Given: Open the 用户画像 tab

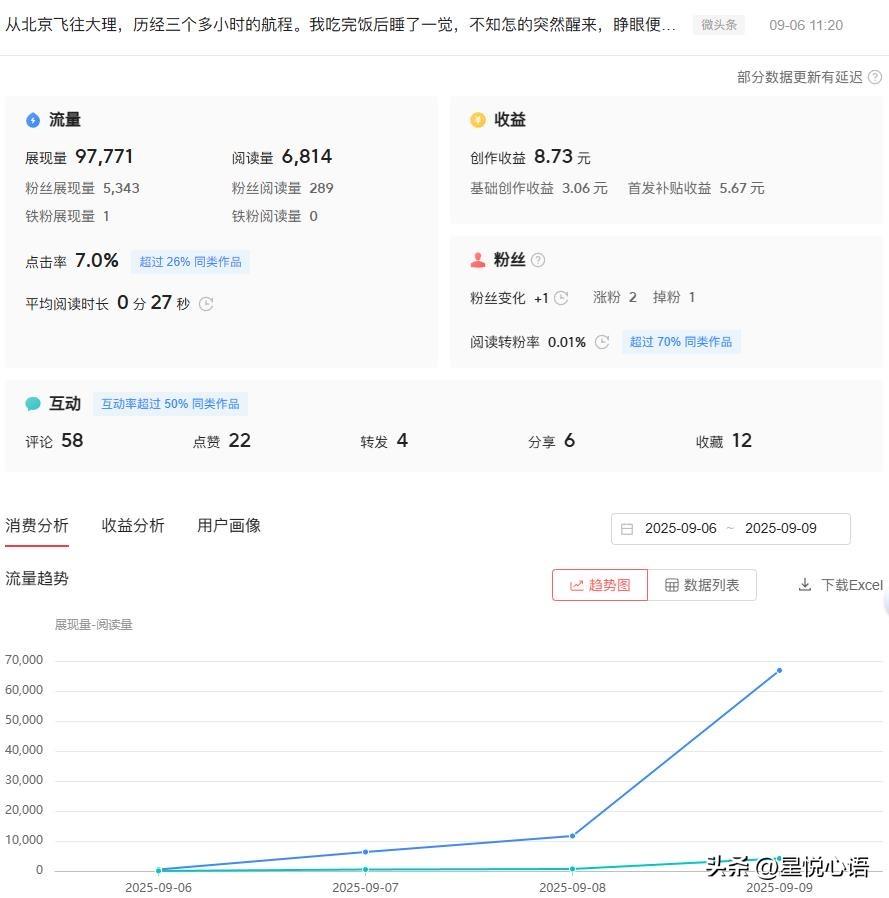Looking at the screenshot, I should point(229,525).
